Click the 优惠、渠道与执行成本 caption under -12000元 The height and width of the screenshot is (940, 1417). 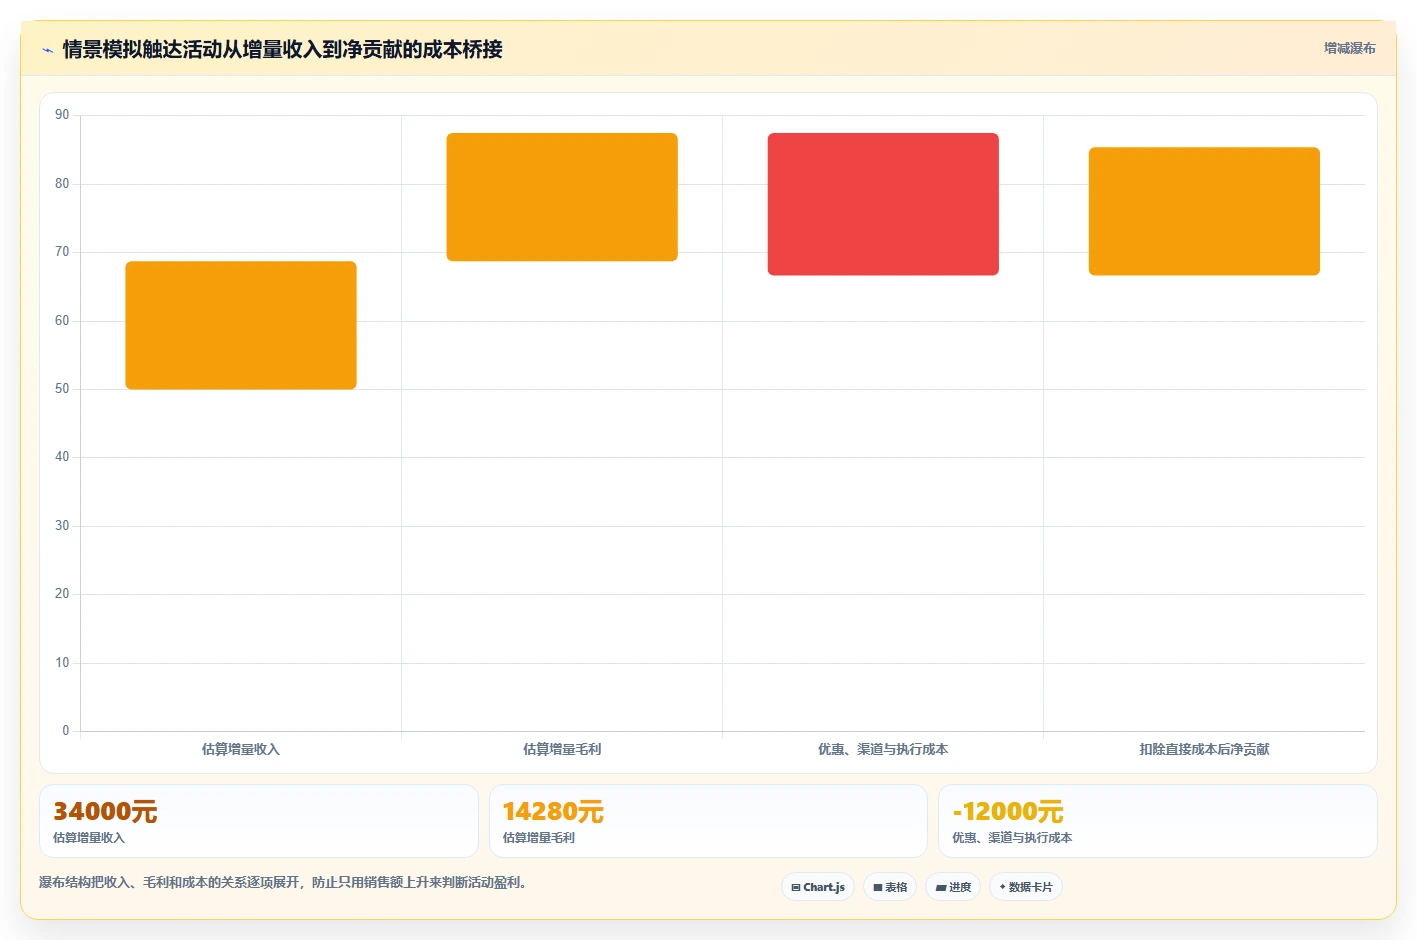coord(1012,838)
